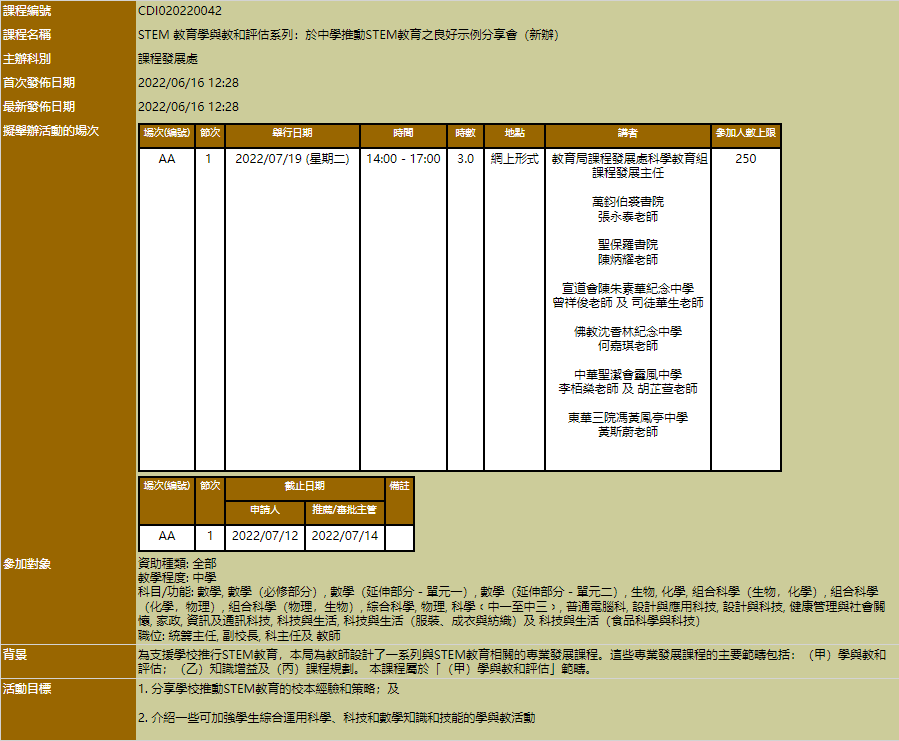Click the 截止日期 header in deadline table

304,486
